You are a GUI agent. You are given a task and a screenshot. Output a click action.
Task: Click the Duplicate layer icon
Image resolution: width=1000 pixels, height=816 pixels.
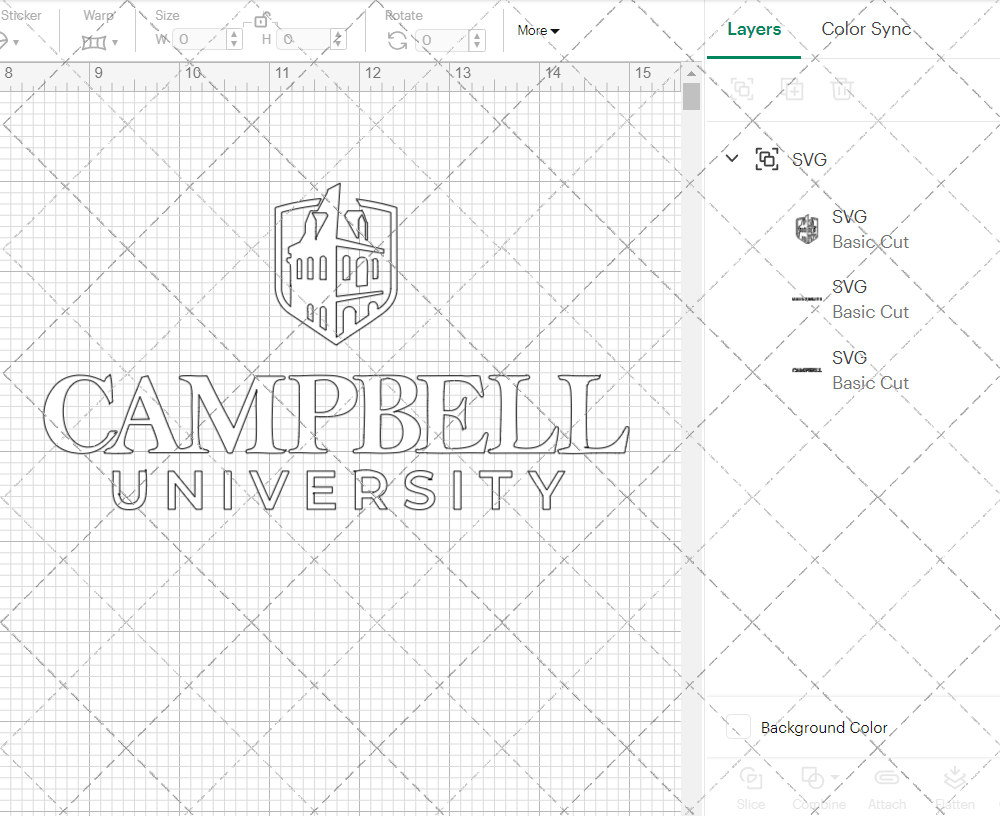[x=792, y=89]
